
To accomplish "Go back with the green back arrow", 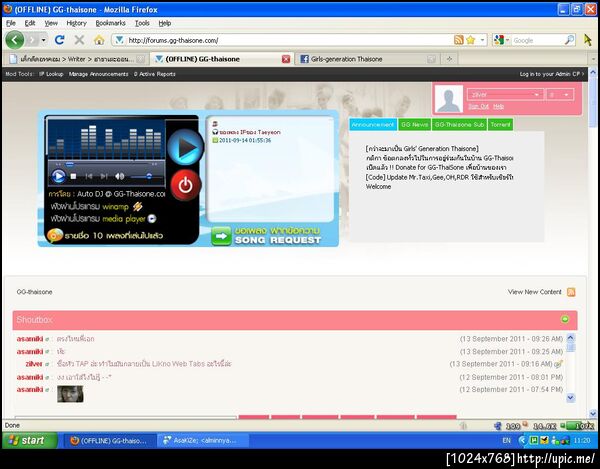I will point(15,40).
